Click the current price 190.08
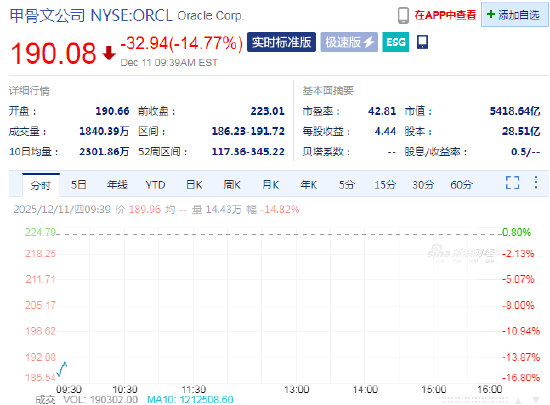This screenshot has width=550, height=405. [53, 53]
